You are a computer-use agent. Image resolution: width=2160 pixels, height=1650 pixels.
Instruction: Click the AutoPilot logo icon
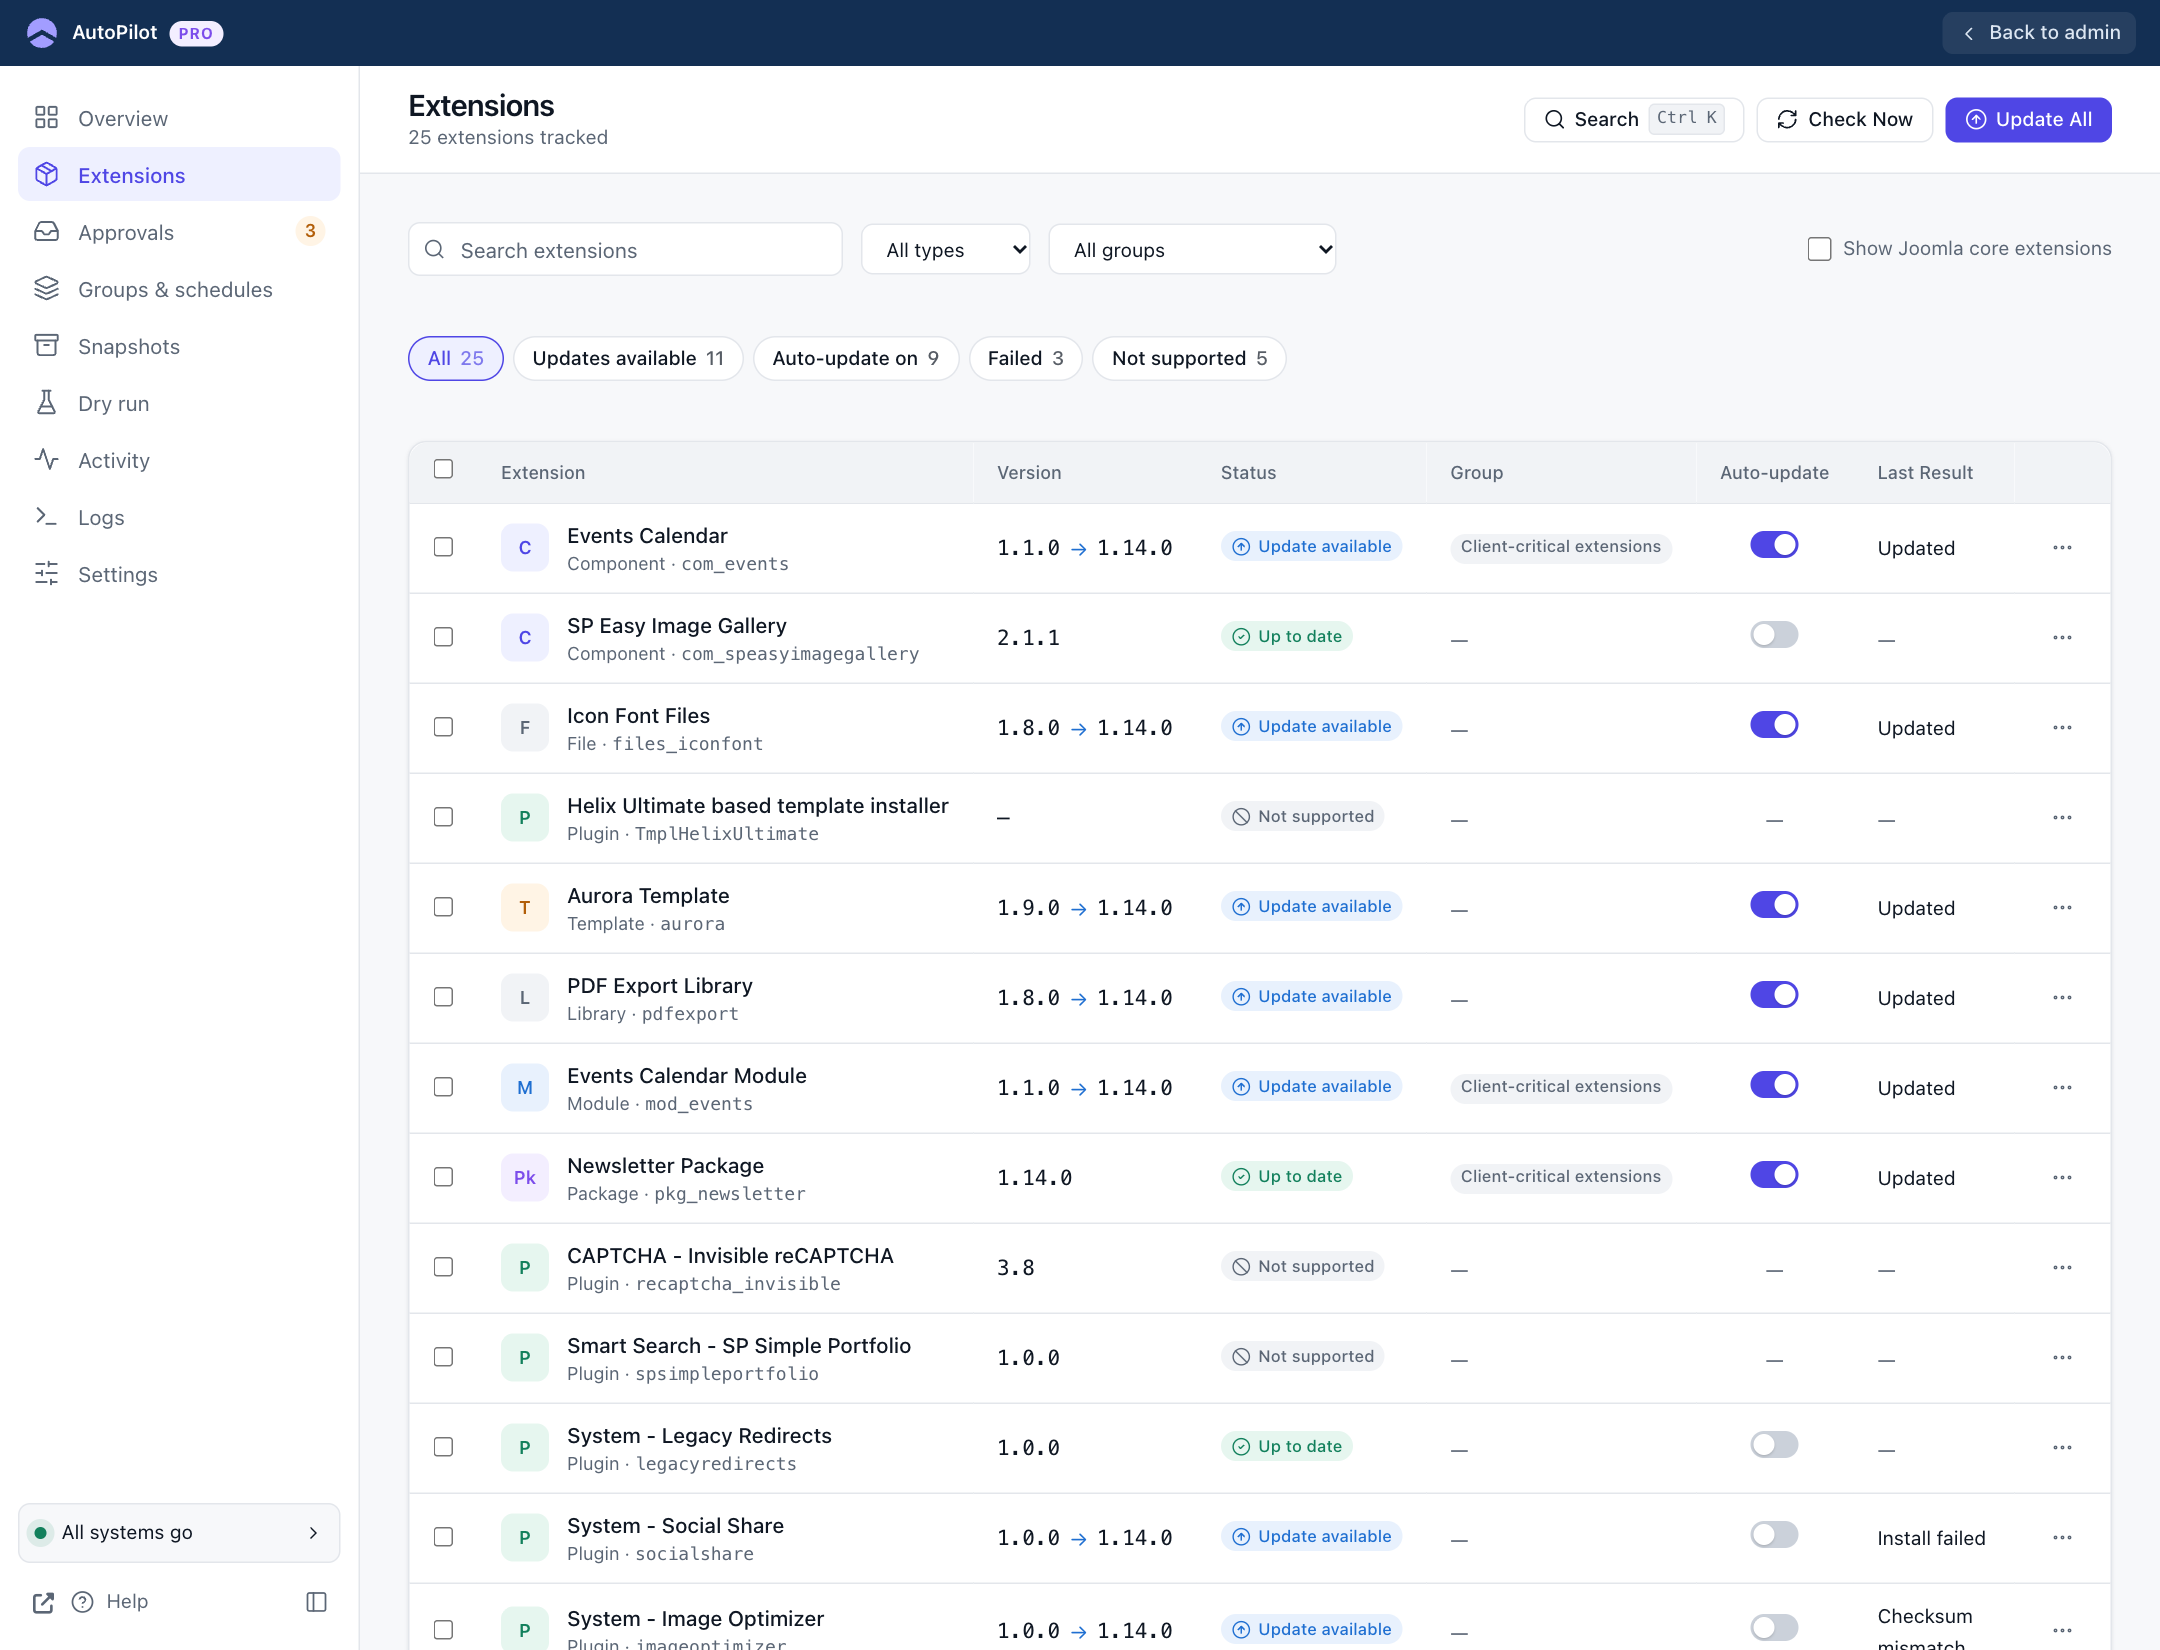pyautogui.click(x=42, y=33)
